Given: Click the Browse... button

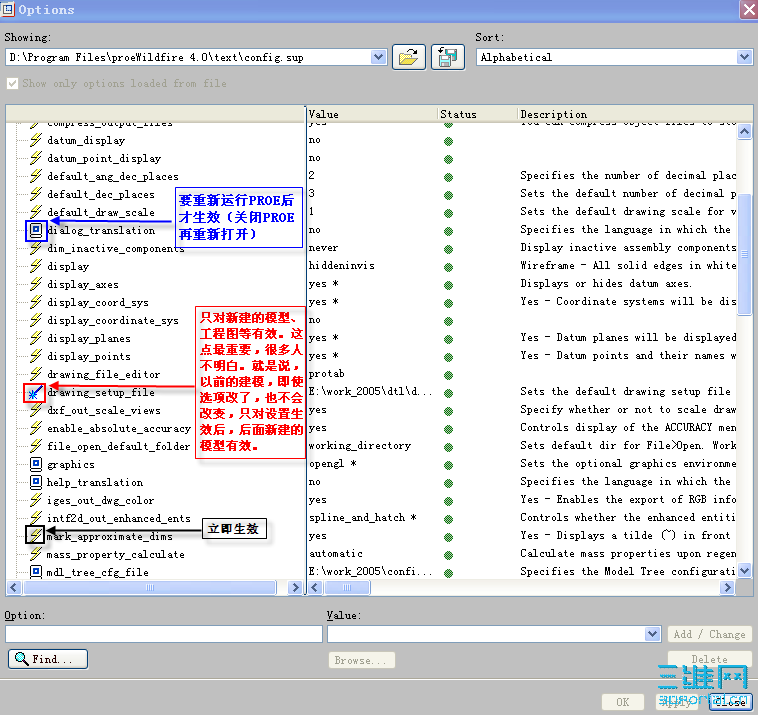Looking at the screenshot, I should (x=361, y=660).
